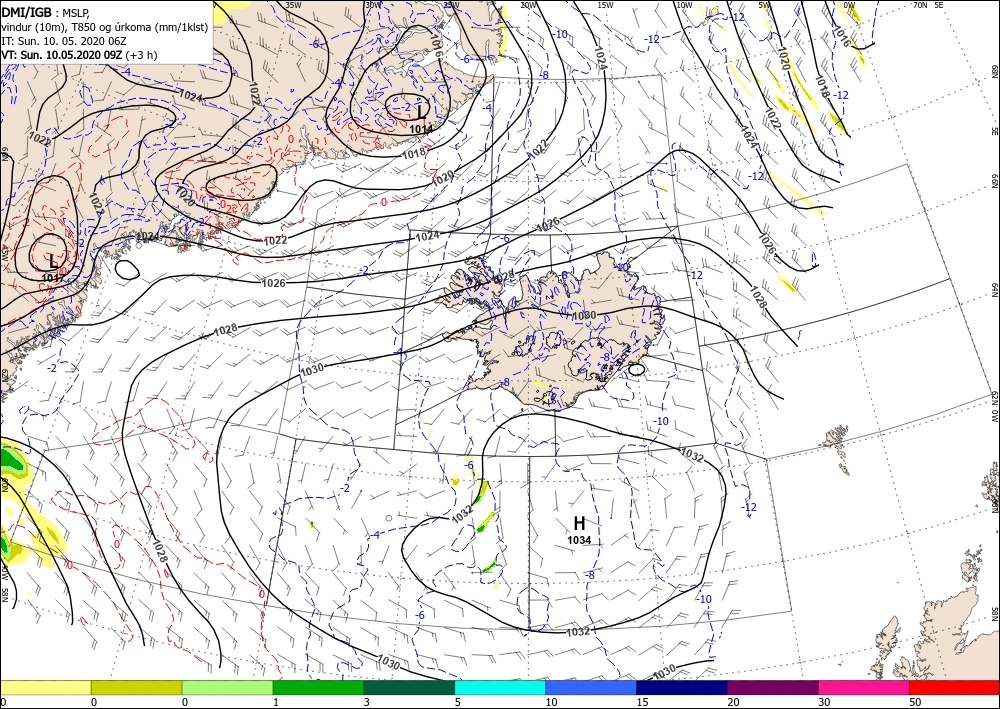The height and width of the screenshot is (709, 1000).
Task: Click the '70N 5E' corner label
Action: click(928, 5)
